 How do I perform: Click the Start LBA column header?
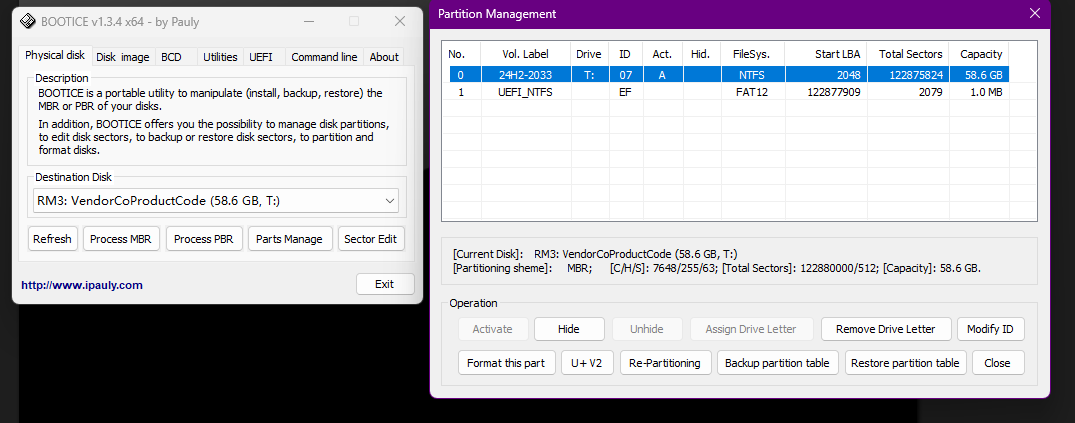click(x=826, y=53)
